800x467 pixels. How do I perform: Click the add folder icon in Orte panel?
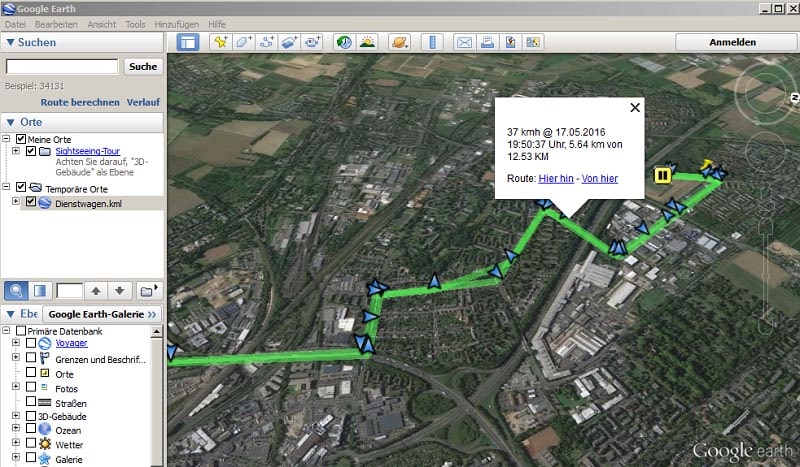coord(148,291)
